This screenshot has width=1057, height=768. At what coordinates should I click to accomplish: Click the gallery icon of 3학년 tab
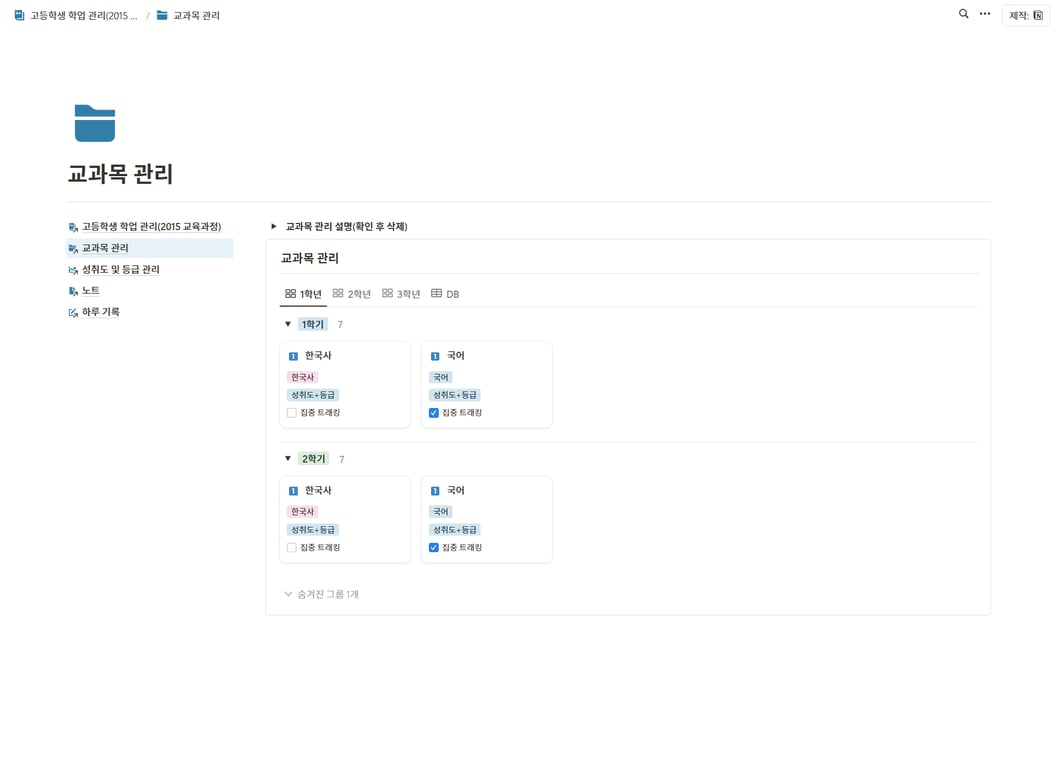(x=388, y=293)
